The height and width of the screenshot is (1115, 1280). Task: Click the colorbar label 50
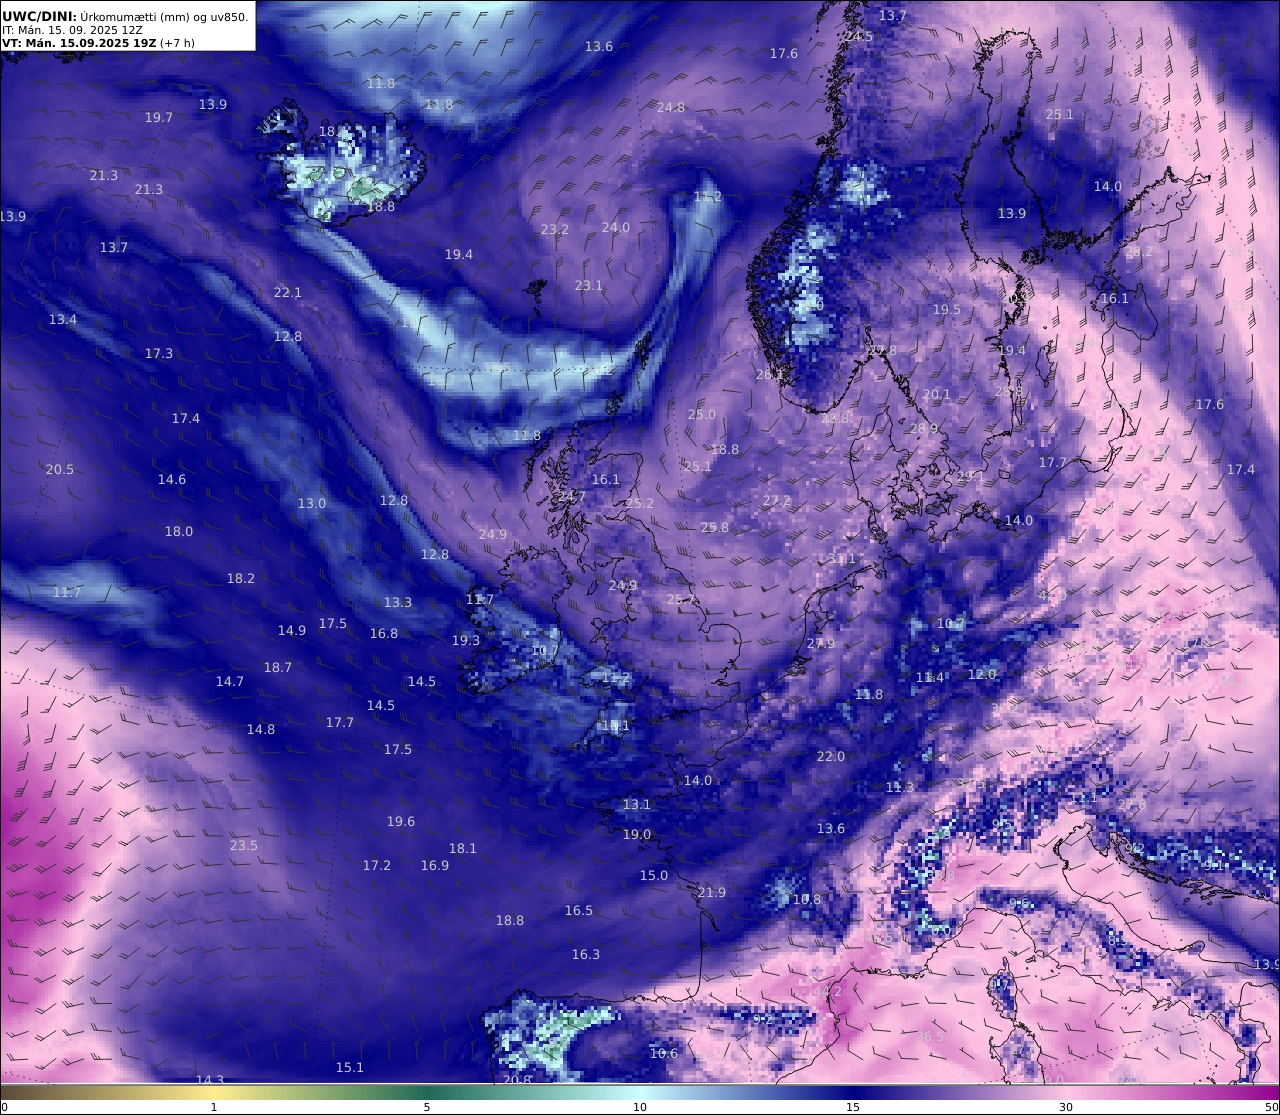pos(1271,1107)
